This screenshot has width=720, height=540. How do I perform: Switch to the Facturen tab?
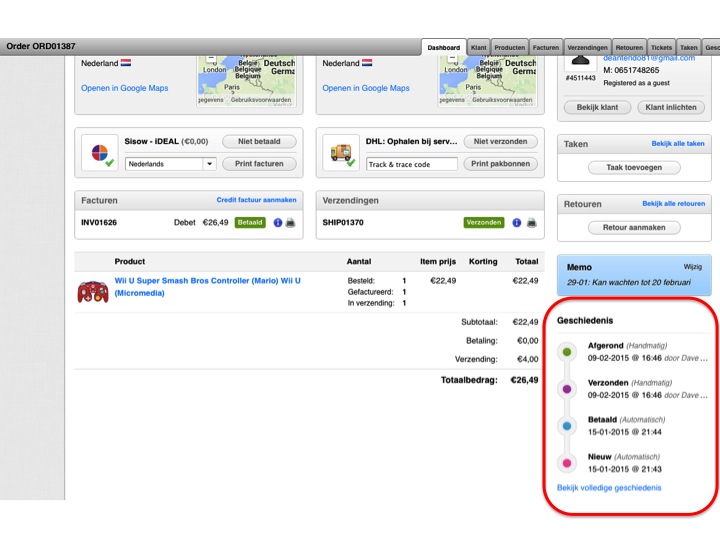tap(545, 47)
